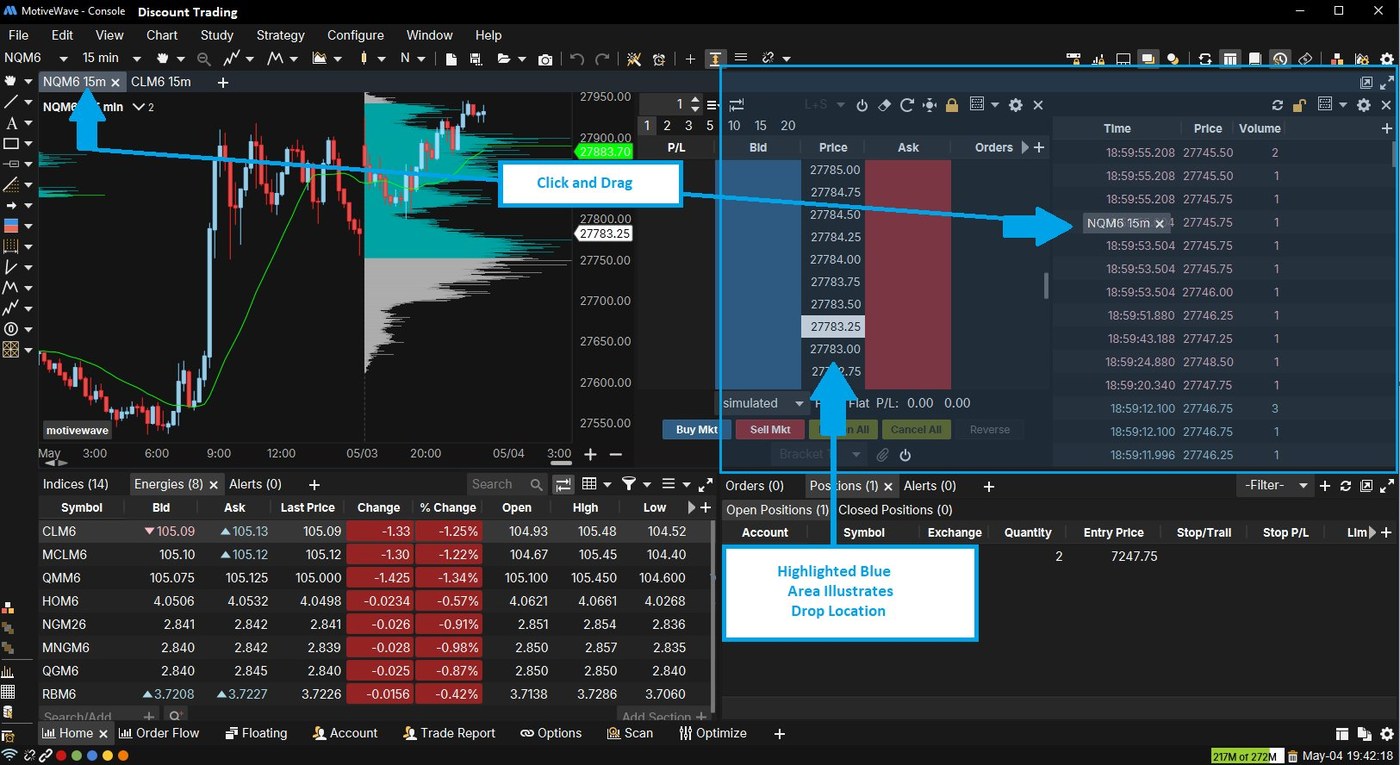Viewport: 1400px width, 765px height.
Task: Click the red color dot in status bar
Action: [x=62, y=755]
